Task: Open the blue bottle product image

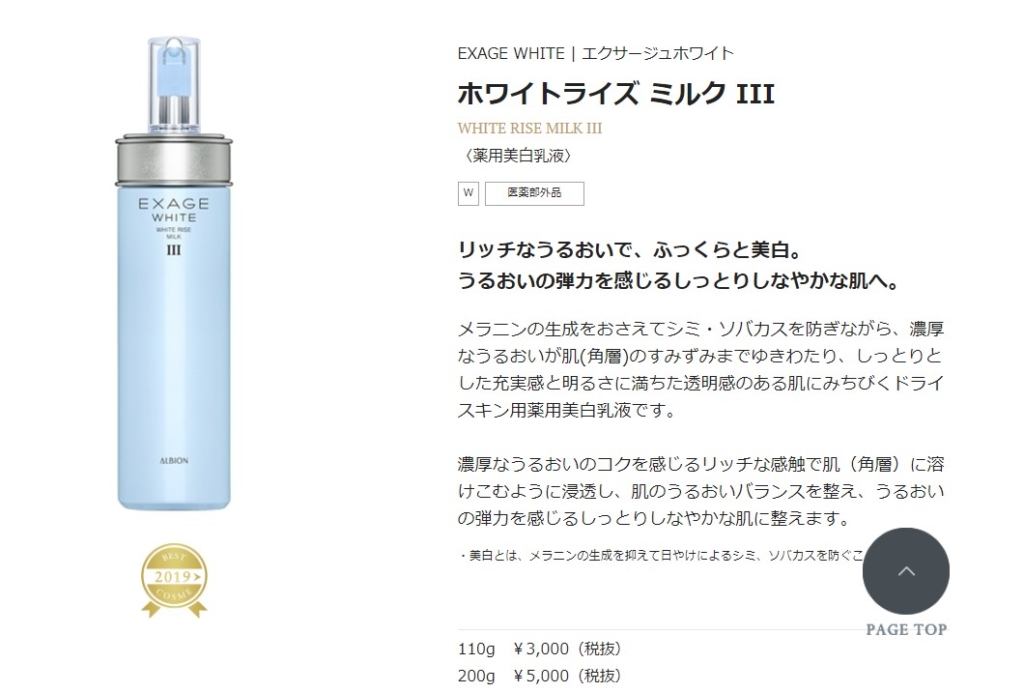Action: click(x=174, y=273)
